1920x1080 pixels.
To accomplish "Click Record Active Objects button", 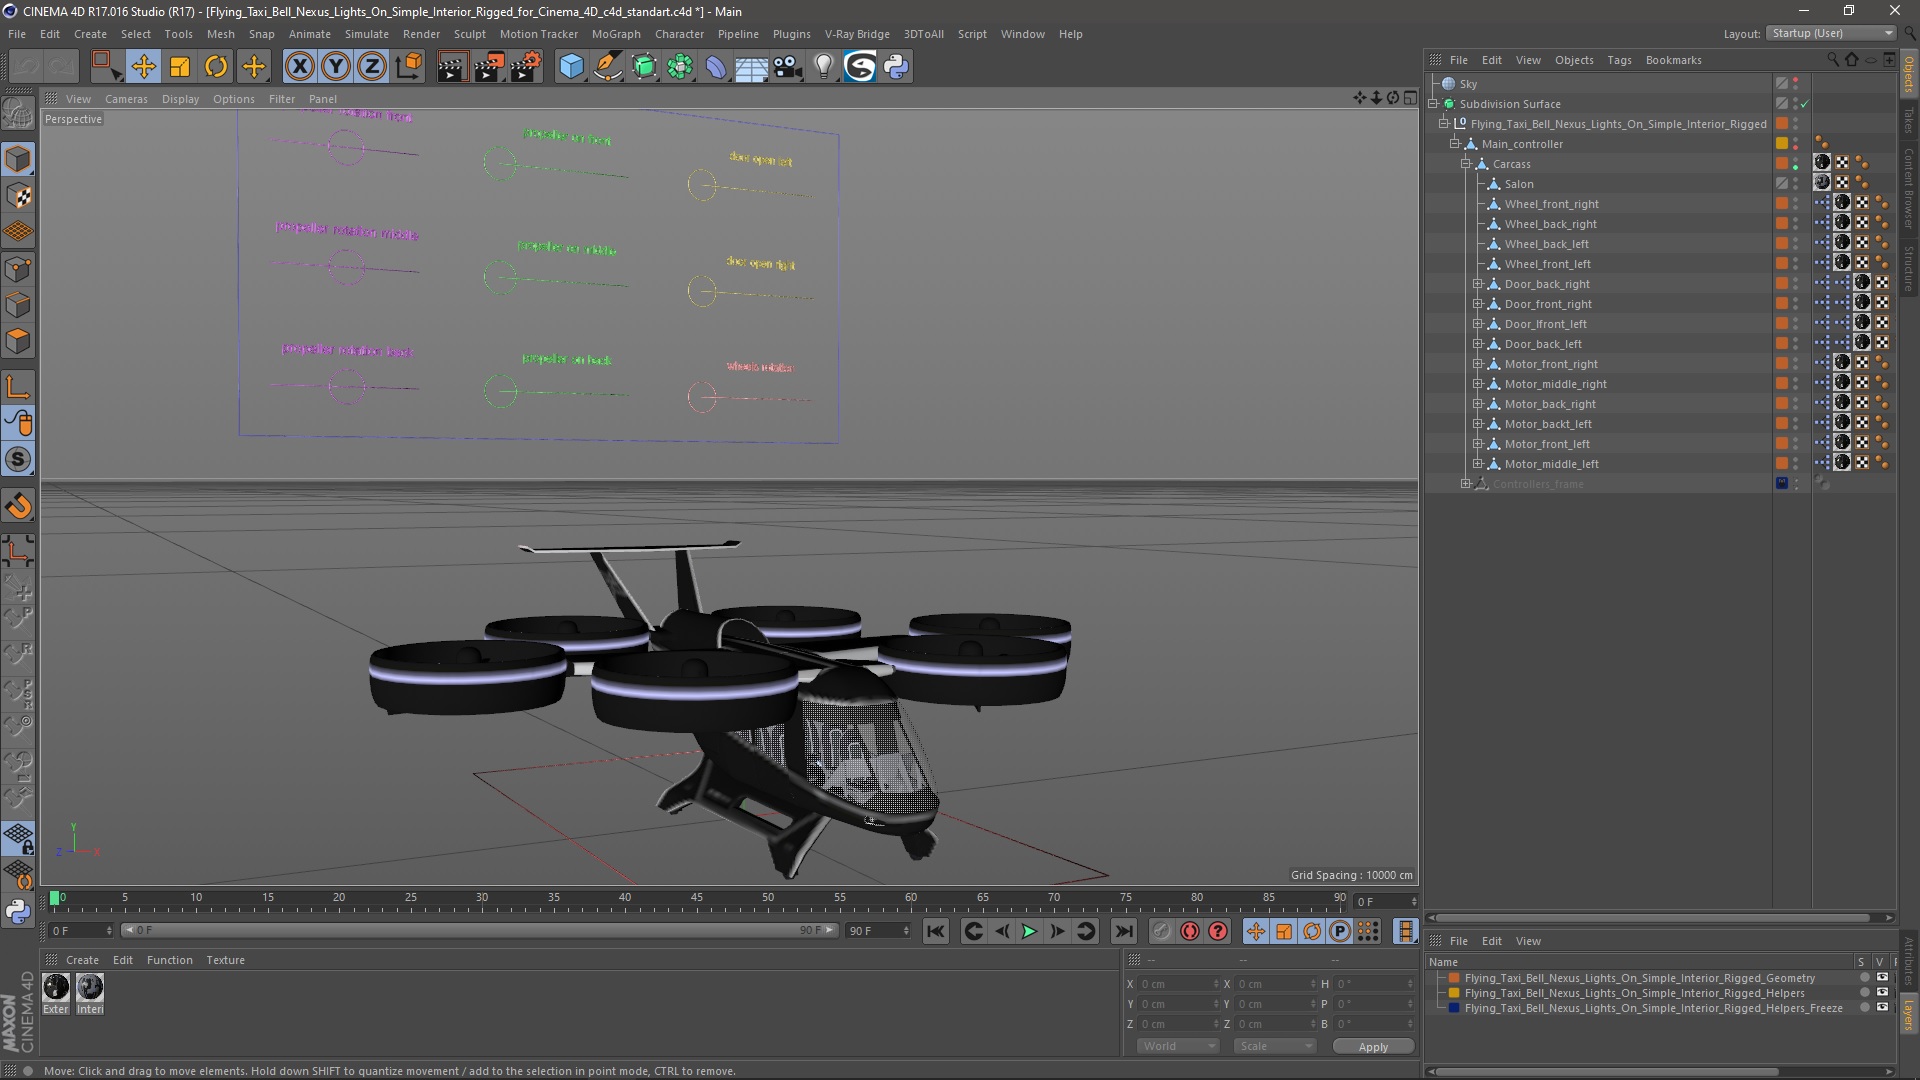I will click(x=1160, y=931).
